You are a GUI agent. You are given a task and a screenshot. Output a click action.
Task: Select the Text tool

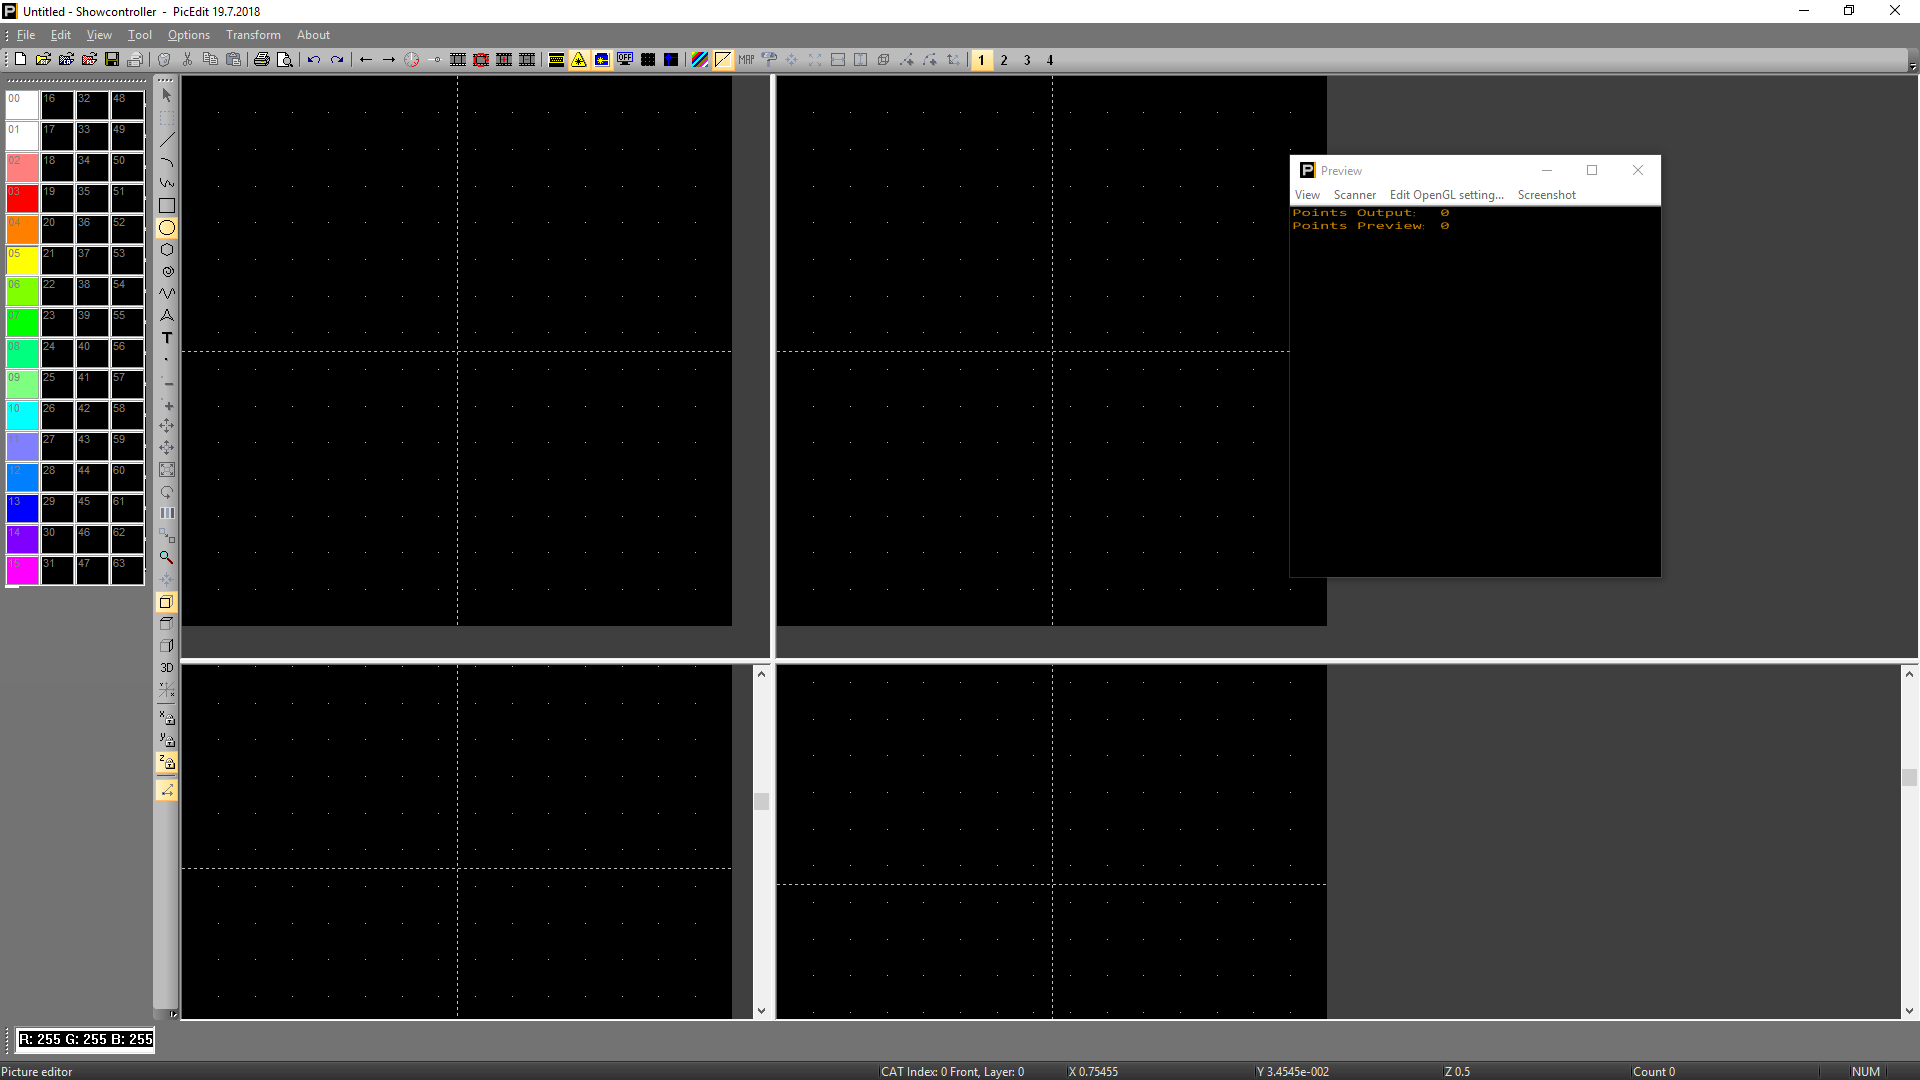(x=167, y=338)
